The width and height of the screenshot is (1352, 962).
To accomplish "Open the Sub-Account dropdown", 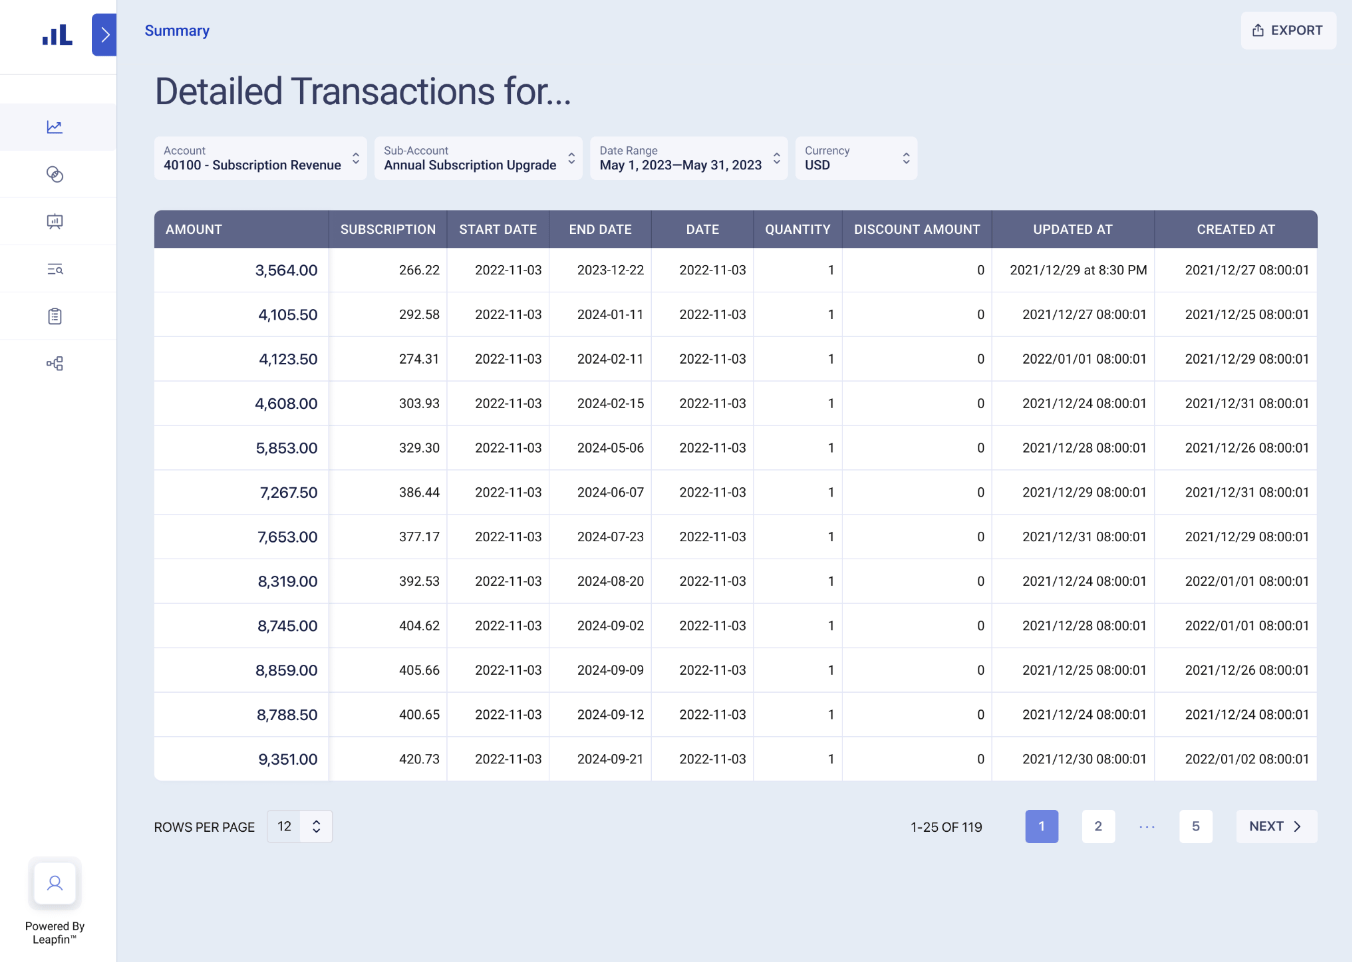I will pos(478,158).
